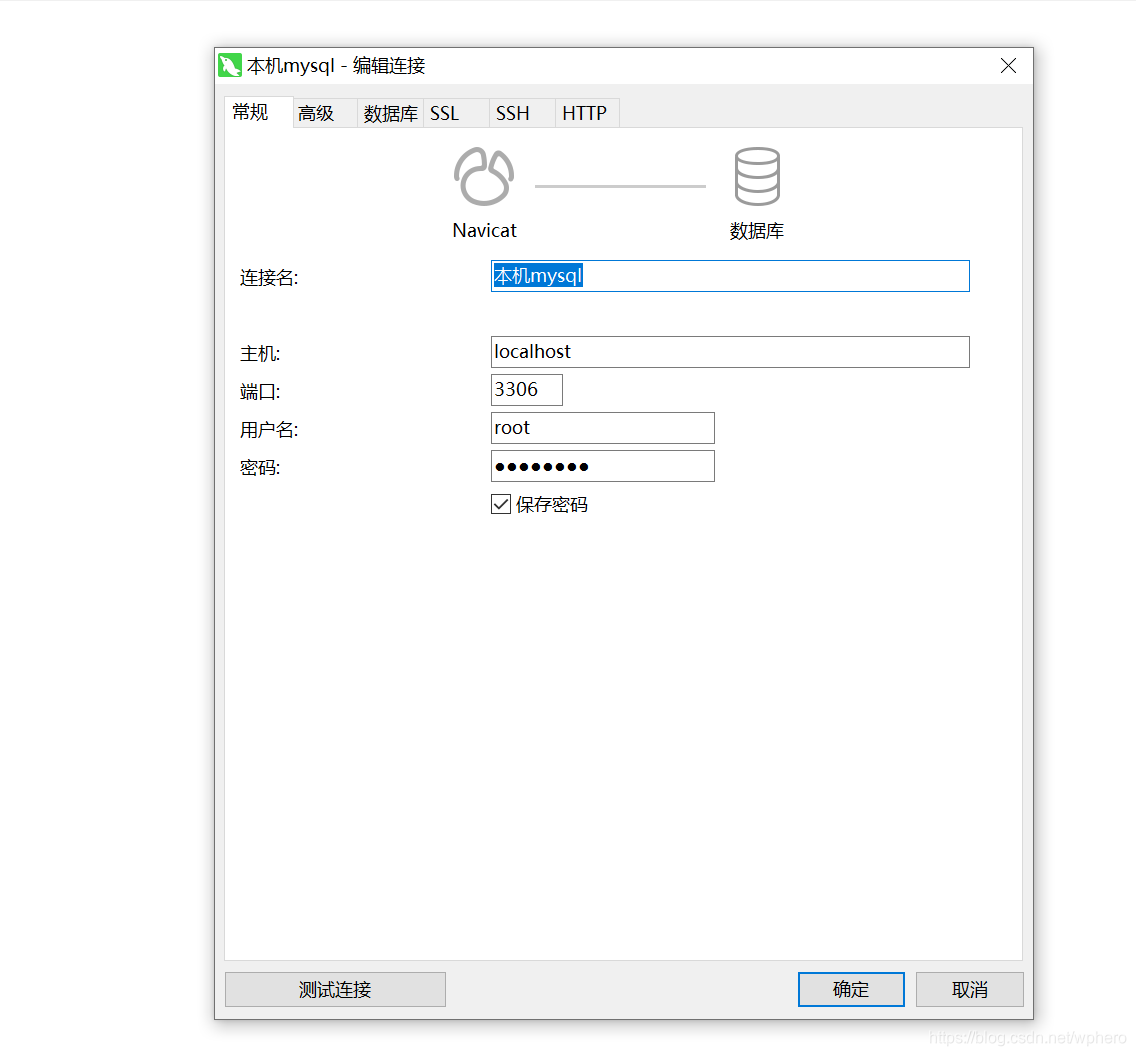
Task: Click the 本机mysql - 编辑连接 window title
Action: (336, 66)
